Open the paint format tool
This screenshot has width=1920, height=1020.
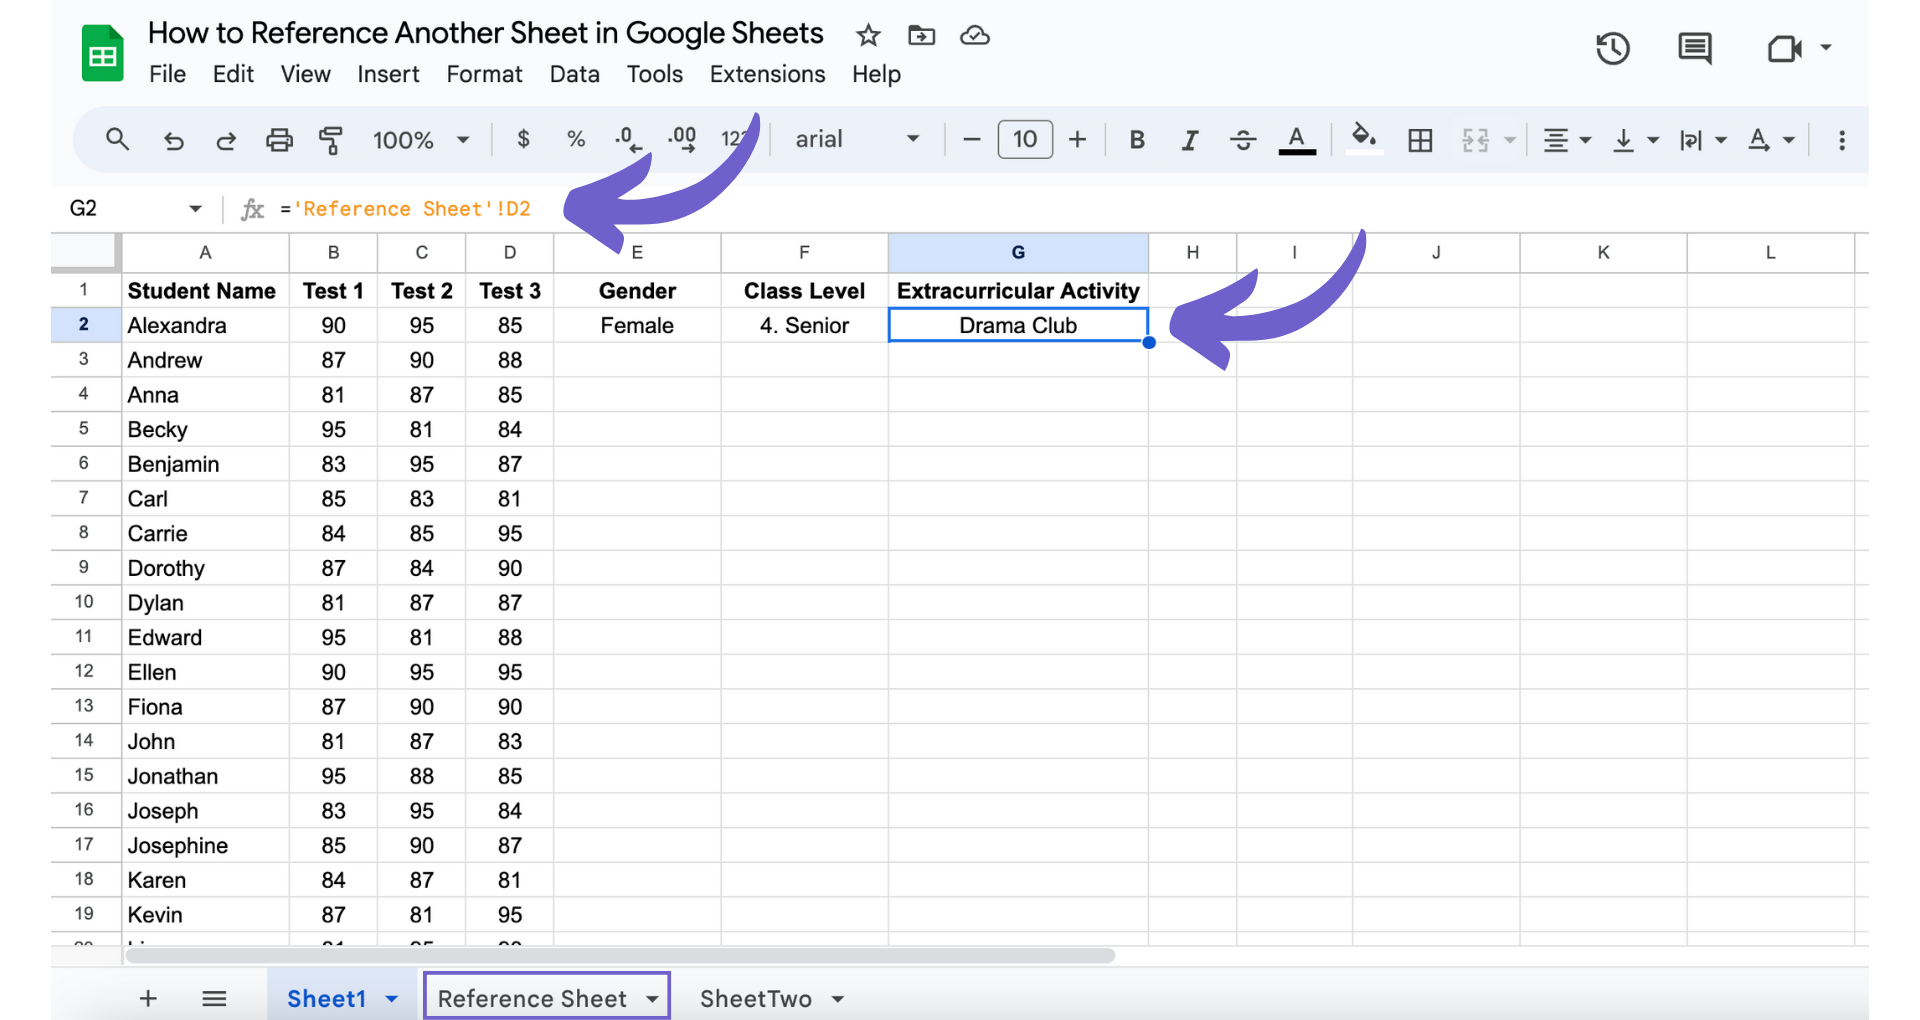(x=330, y=140)
